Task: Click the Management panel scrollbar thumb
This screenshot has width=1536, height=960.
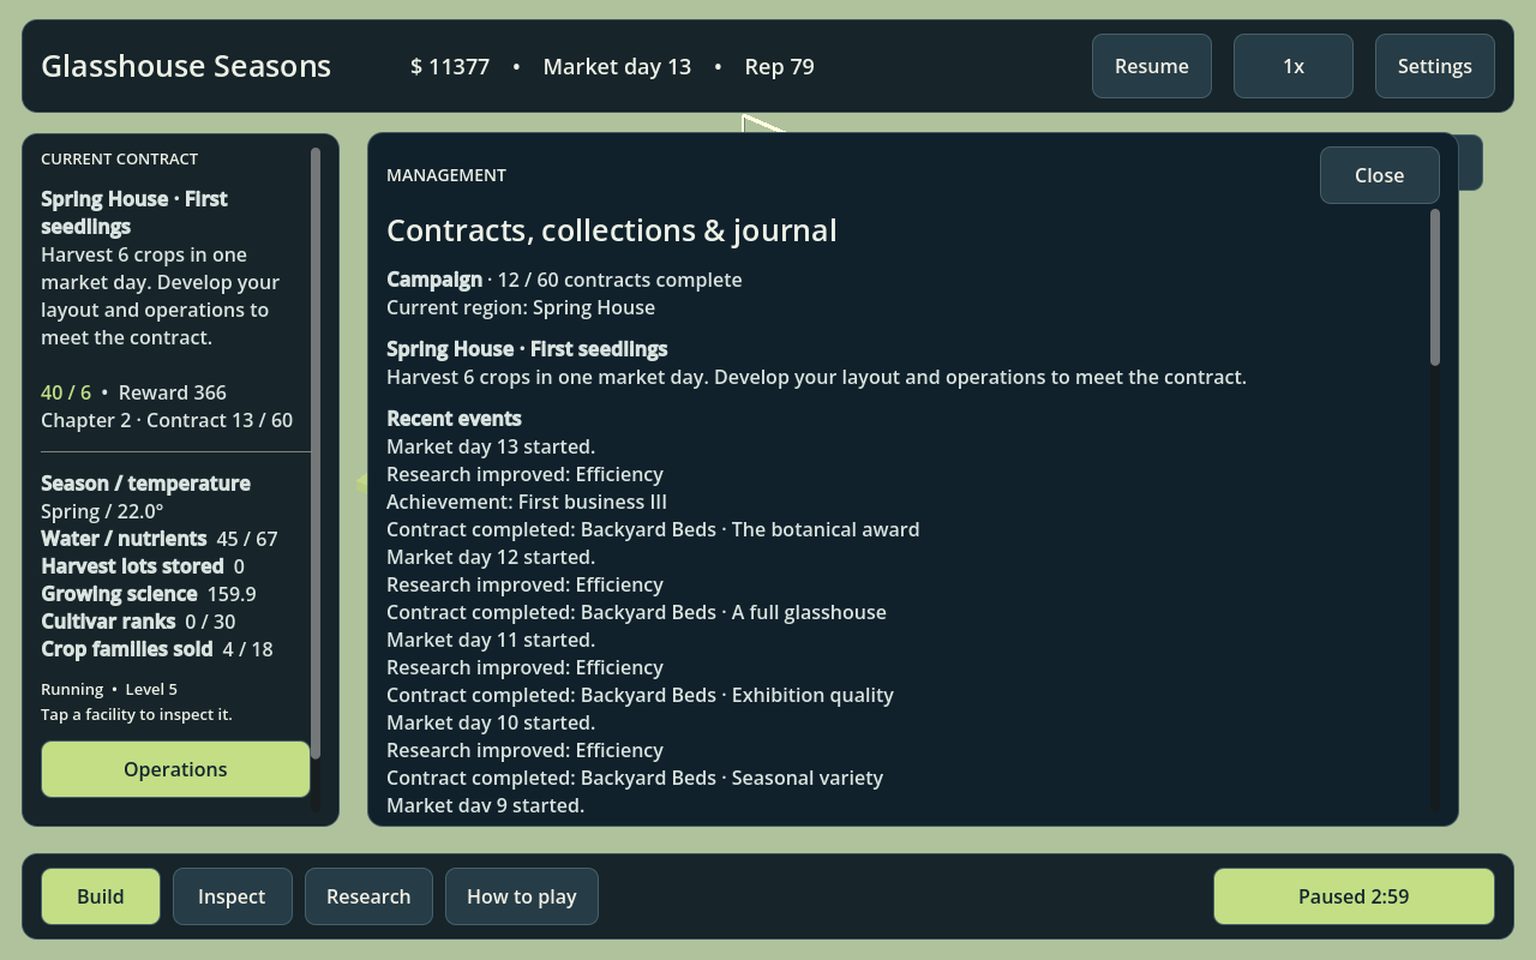Action: coord(1435,287)
